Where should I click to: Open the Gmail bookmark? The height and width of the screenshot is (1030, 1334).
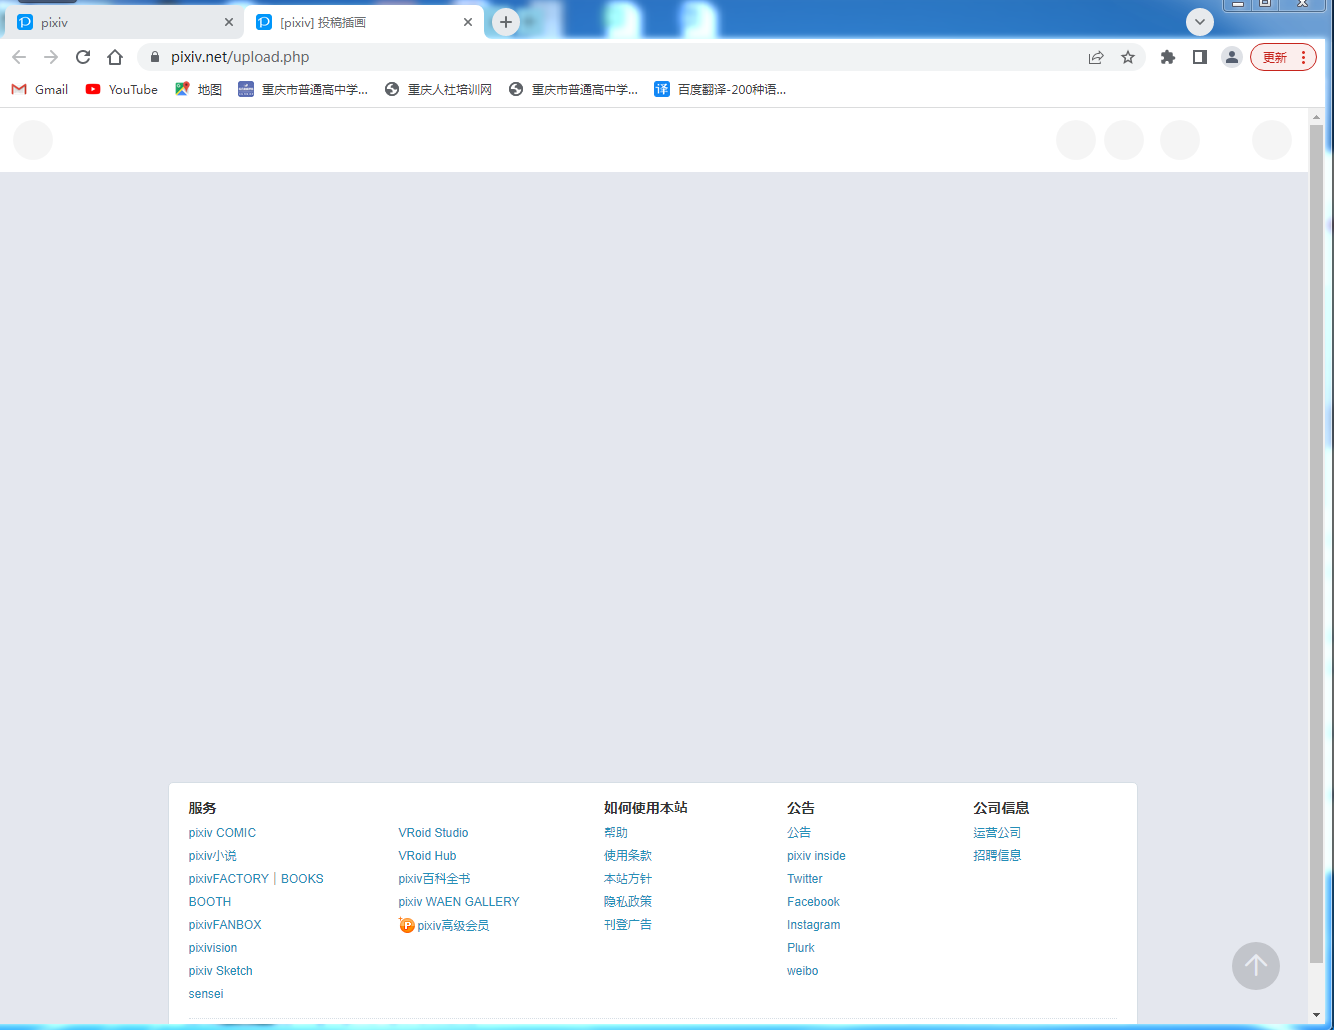40,89
